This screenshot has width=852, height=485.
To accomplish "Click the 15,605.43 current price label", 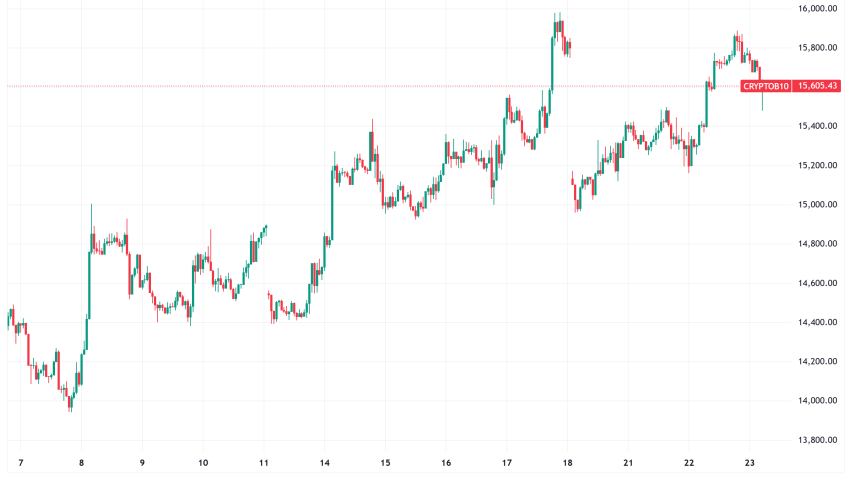I will pos(818,87).
